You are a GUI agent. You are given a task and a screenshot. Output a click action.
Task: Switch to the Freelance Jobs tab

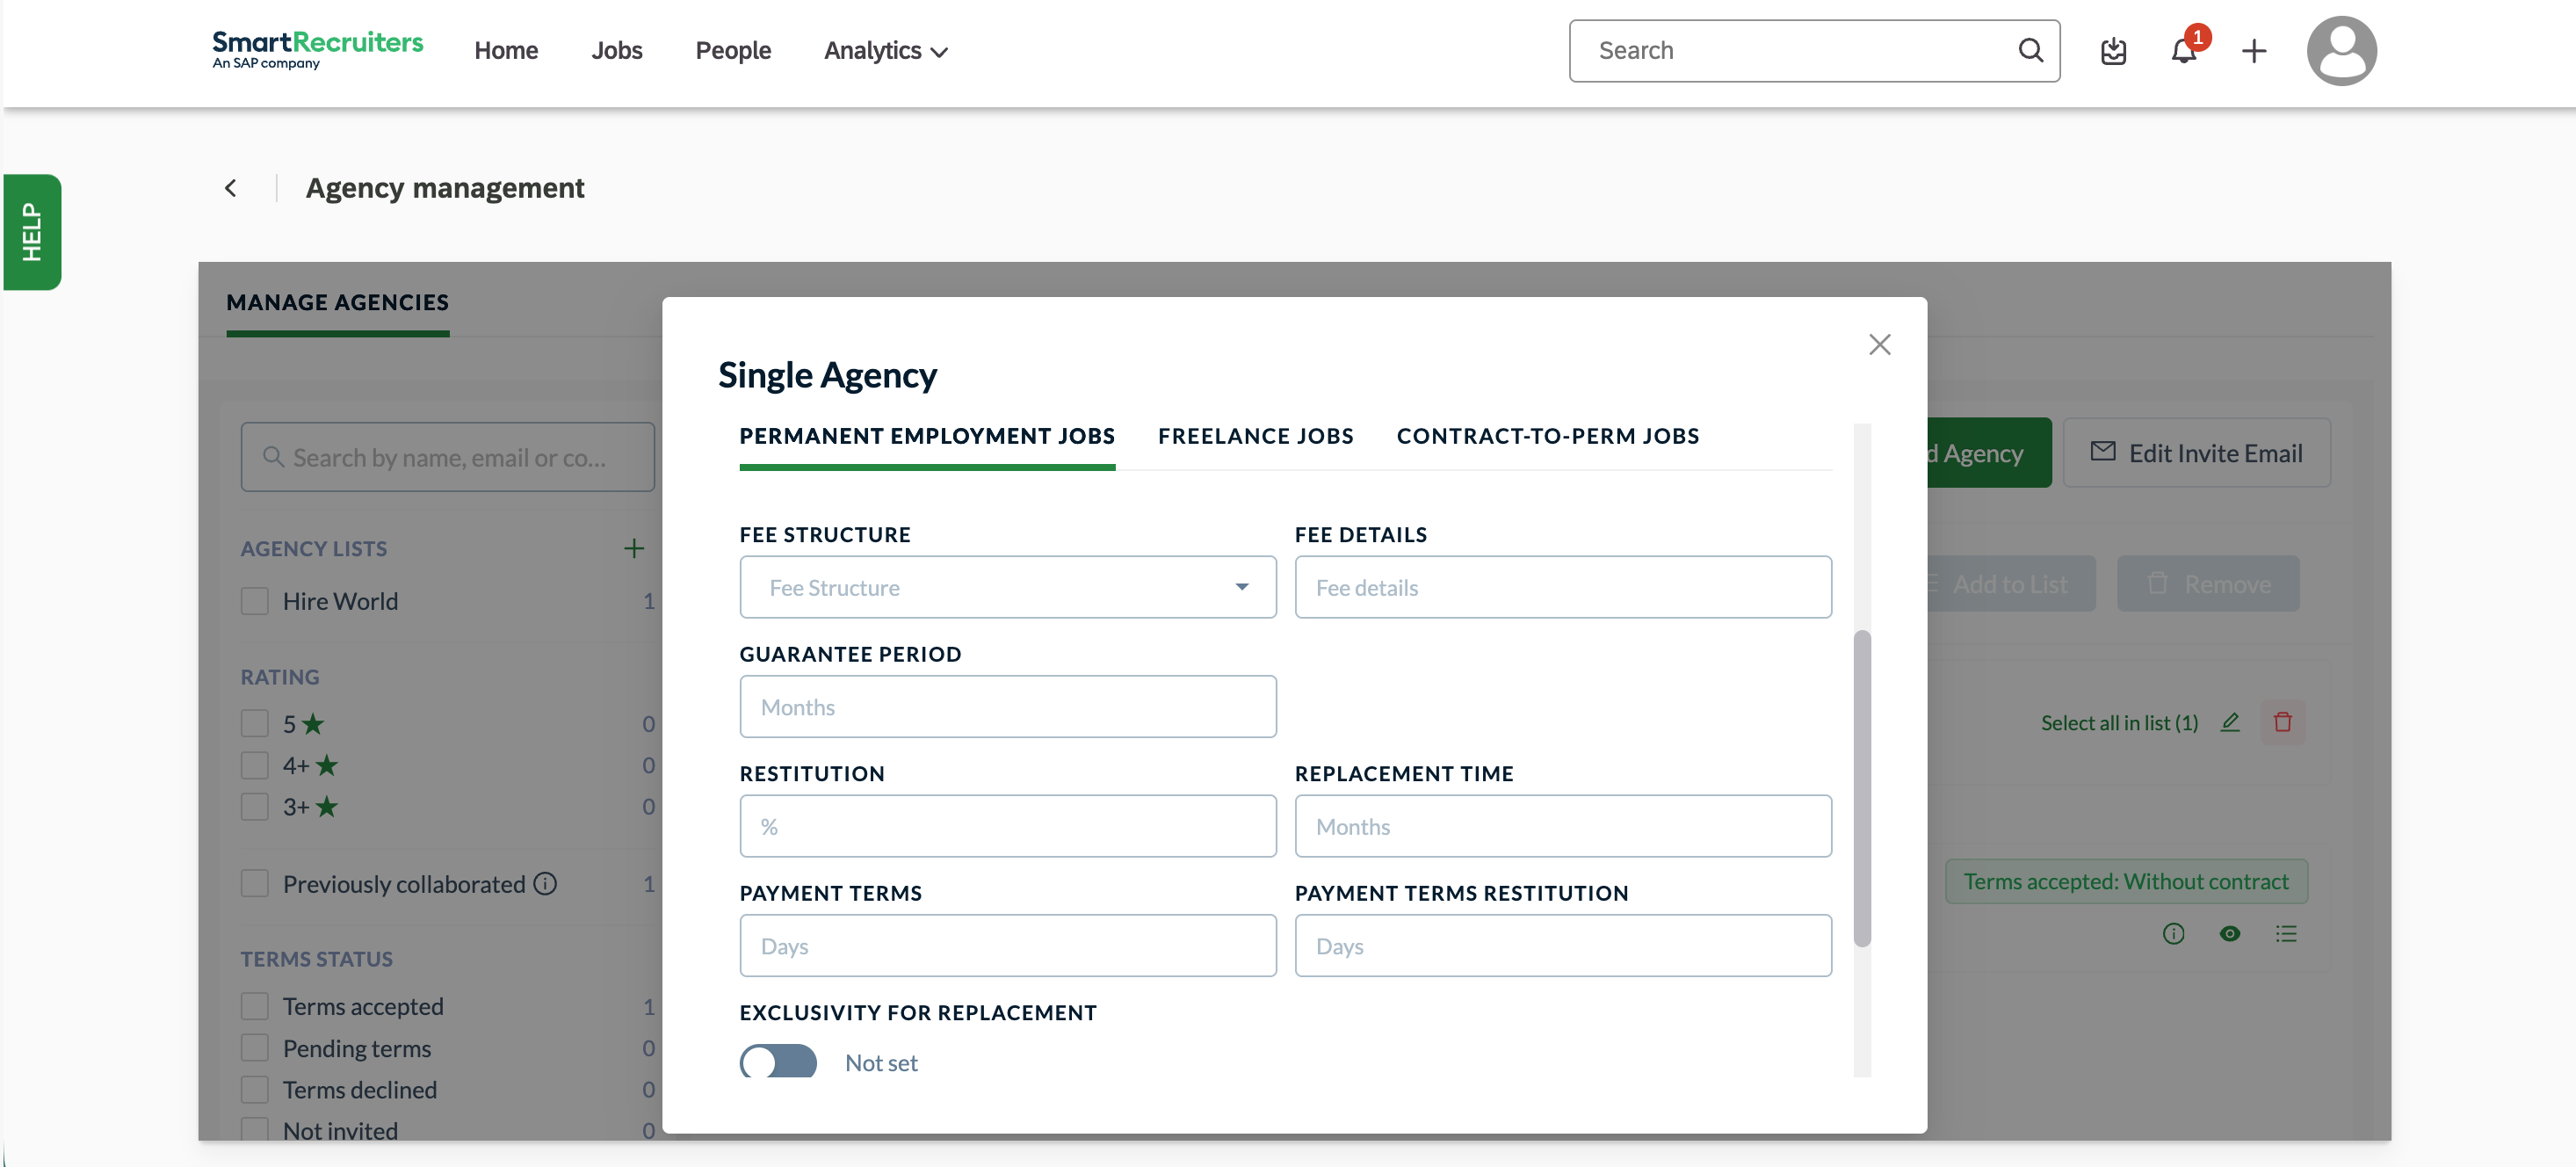(1255, 437)
